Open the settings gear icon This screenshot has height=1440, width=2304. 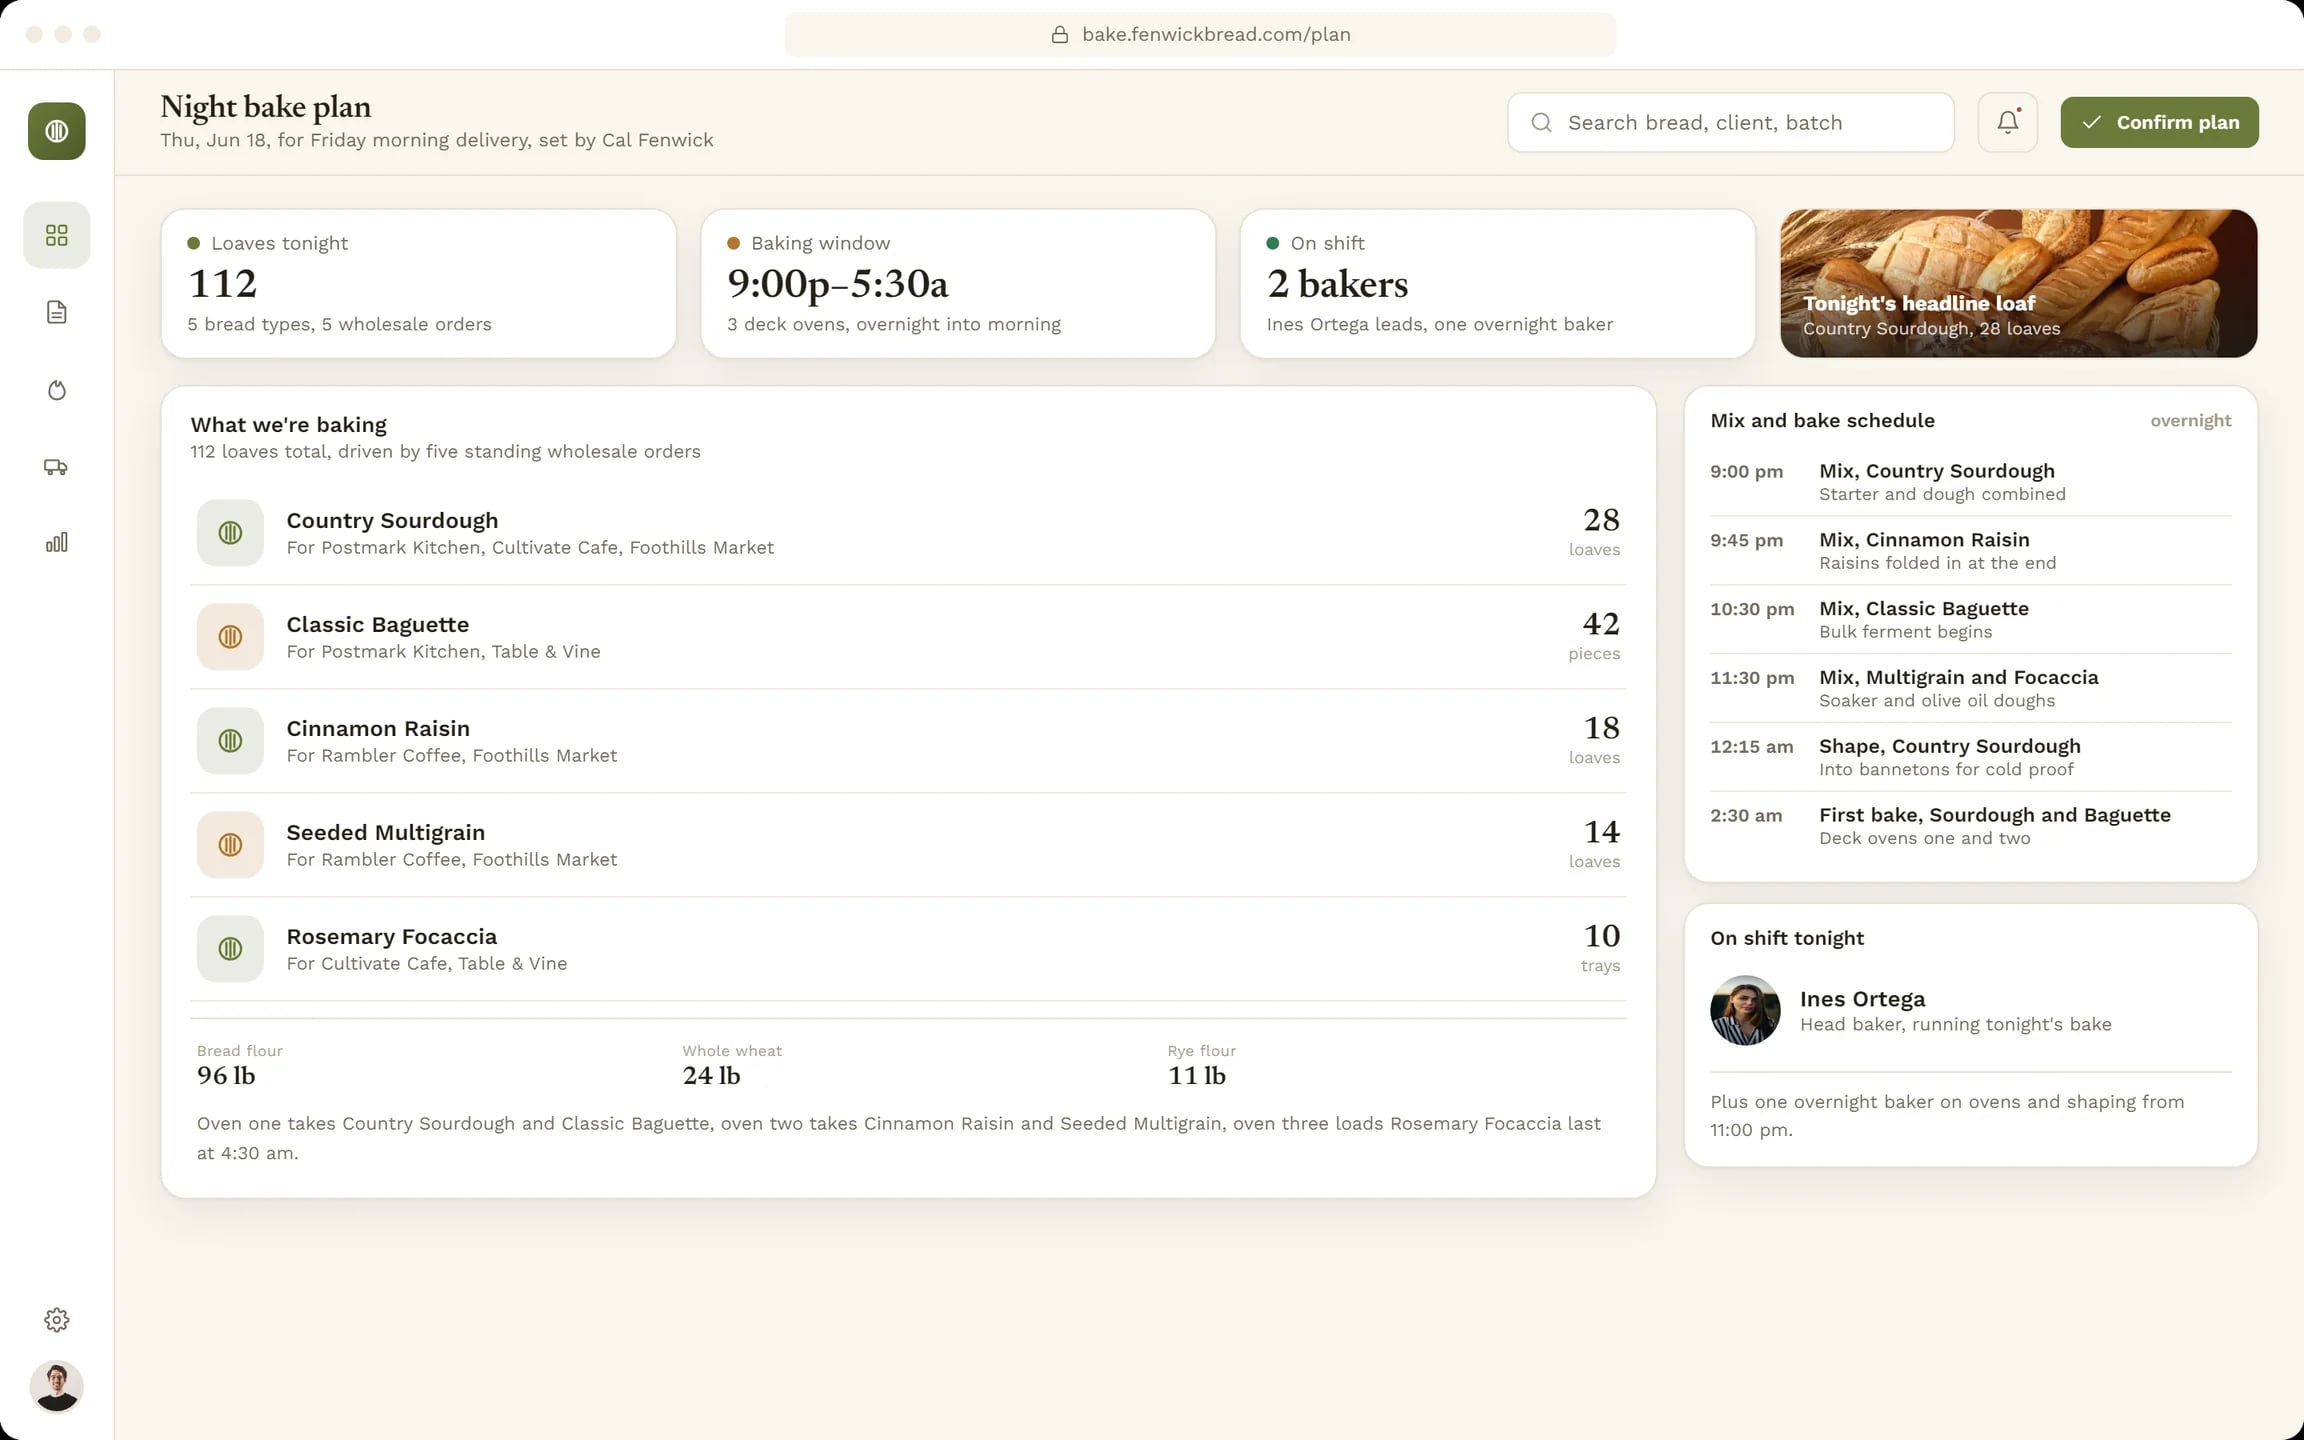coord(57,1320)
